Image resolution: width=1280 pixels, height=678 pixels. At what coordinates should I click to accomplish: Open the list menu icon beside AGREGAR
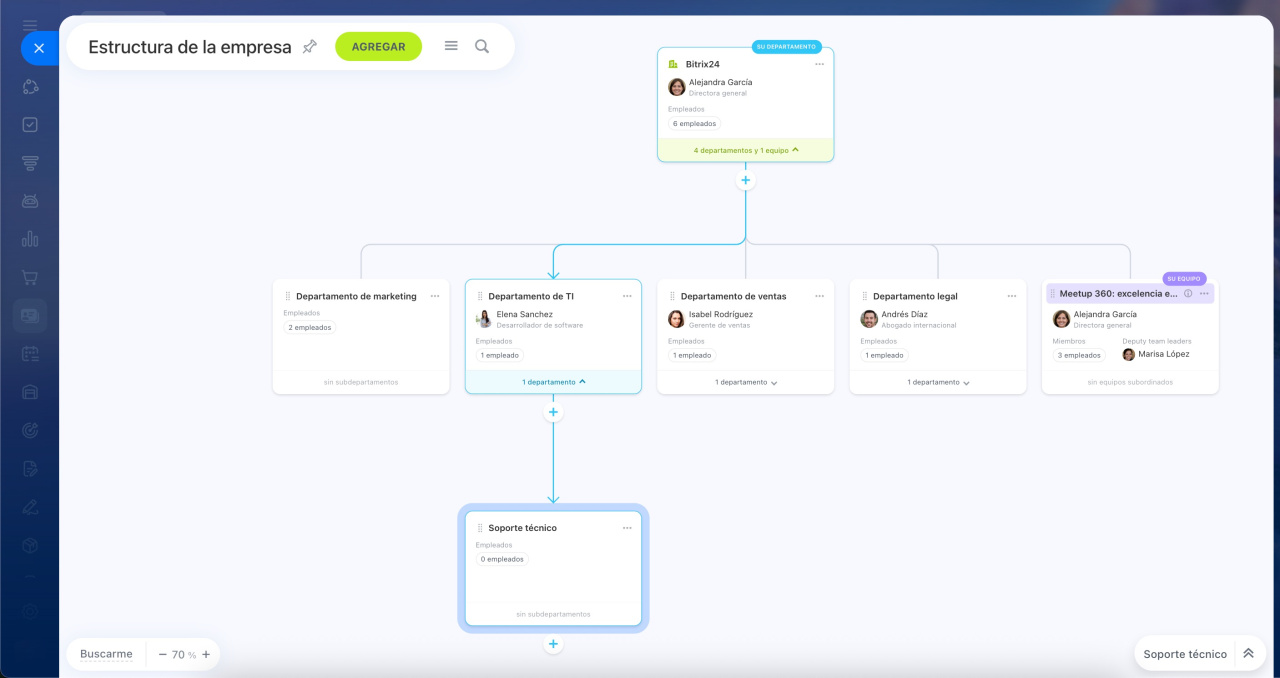pyautogui.click(x=451, y=46)
